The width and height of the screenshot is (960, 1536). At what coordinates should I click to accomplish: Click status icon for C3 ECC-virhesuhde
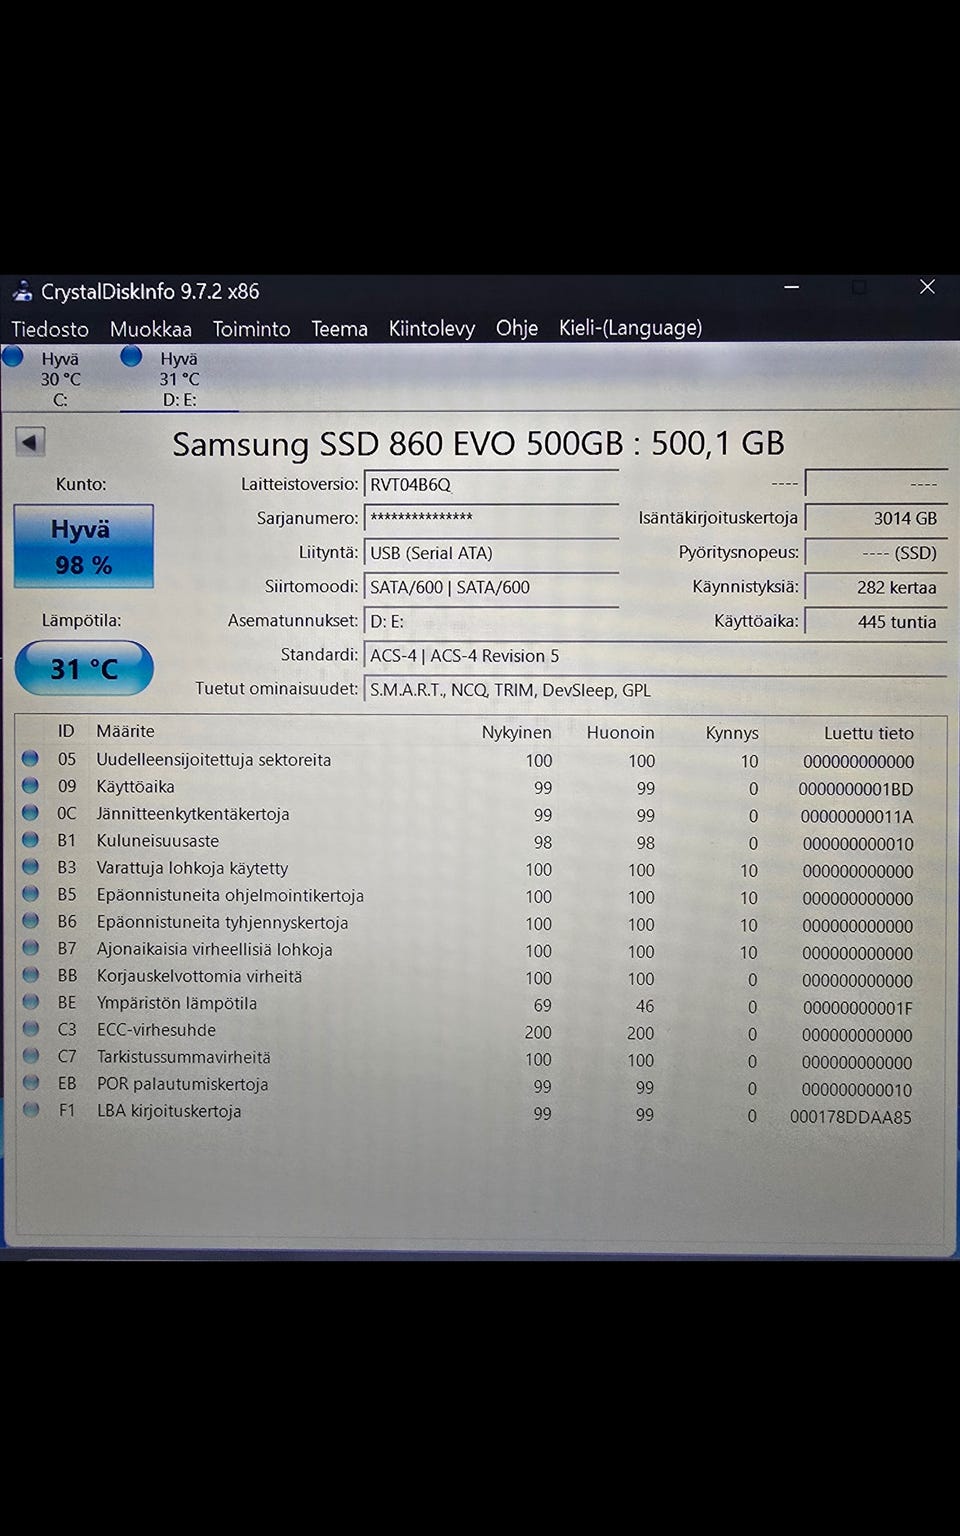(31, 1029)
